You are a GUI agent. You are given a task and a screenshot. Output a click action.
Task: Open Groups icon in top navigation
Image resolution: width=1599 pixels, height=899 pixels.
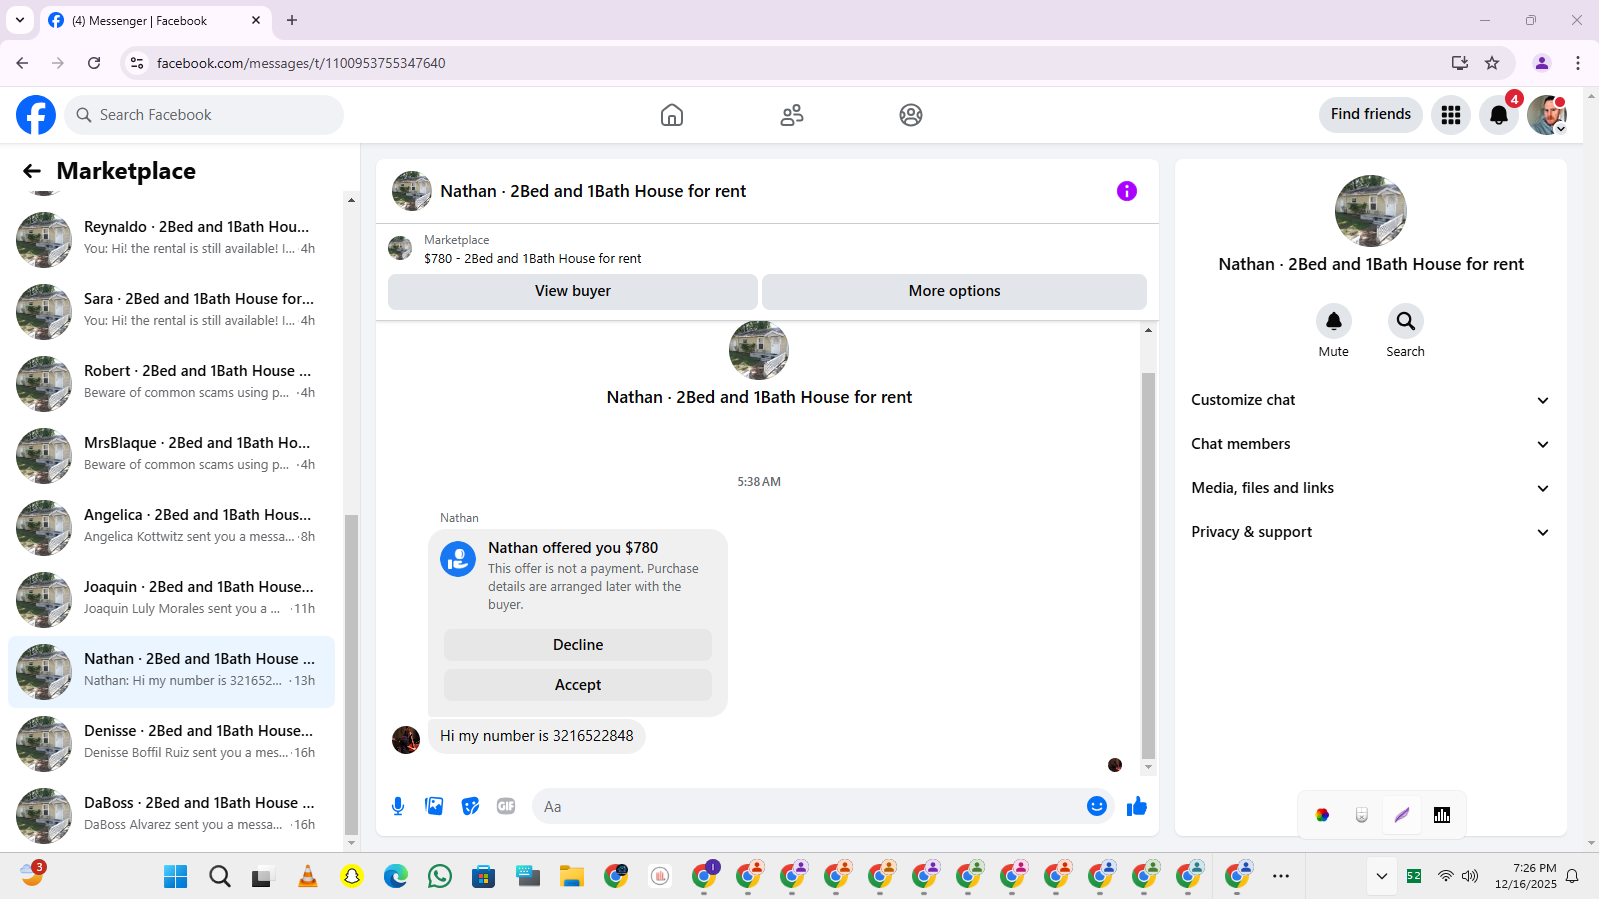click(911, 115)
